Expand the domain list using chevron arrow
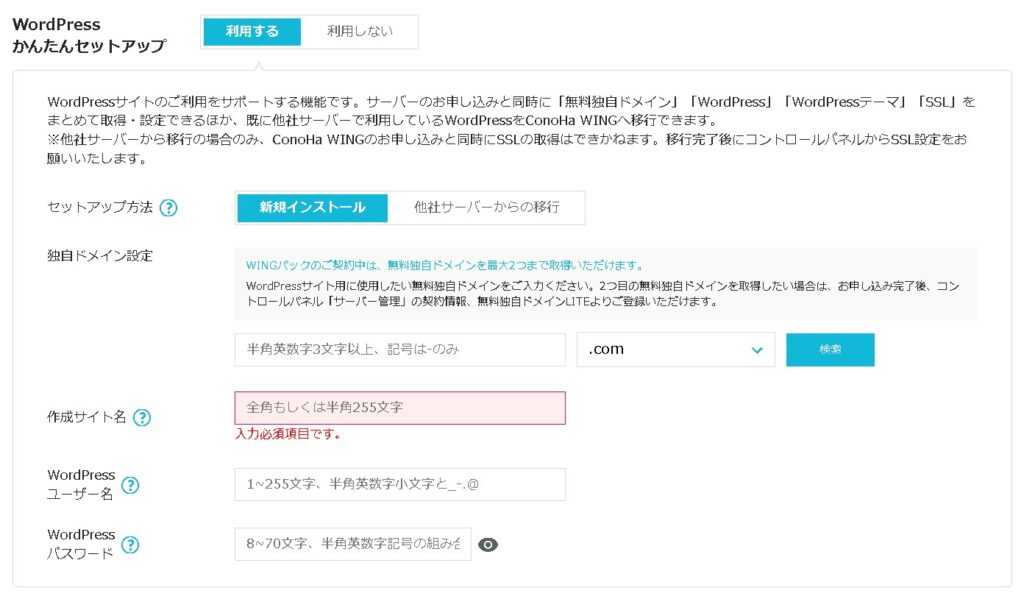The image size is (1024, 599). point(756,350)
